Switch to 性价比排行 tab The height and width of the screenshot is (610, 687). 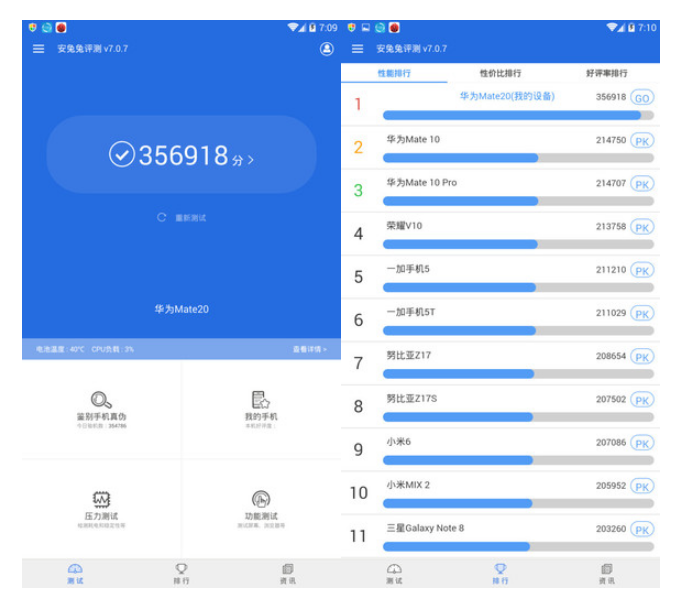(500, 73)
